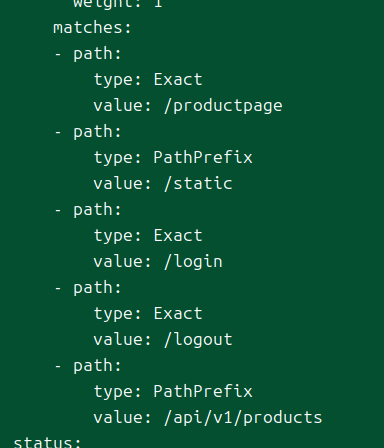Click the last '- path:' line
This screenshot has width=384, height=448.
[88, 366]
